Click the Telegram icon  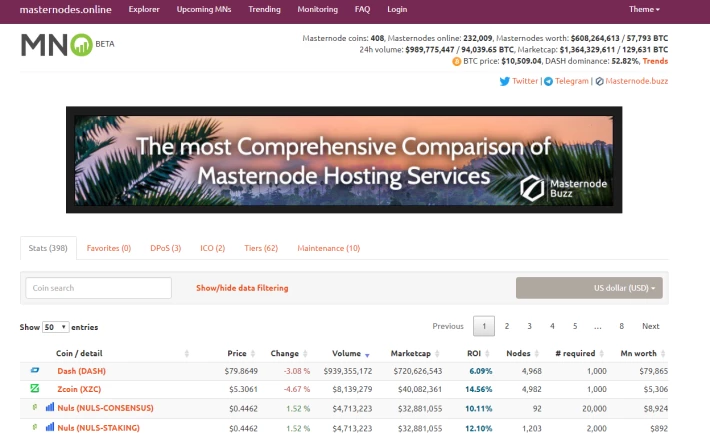pyautogui.click(x=548, y=82)
